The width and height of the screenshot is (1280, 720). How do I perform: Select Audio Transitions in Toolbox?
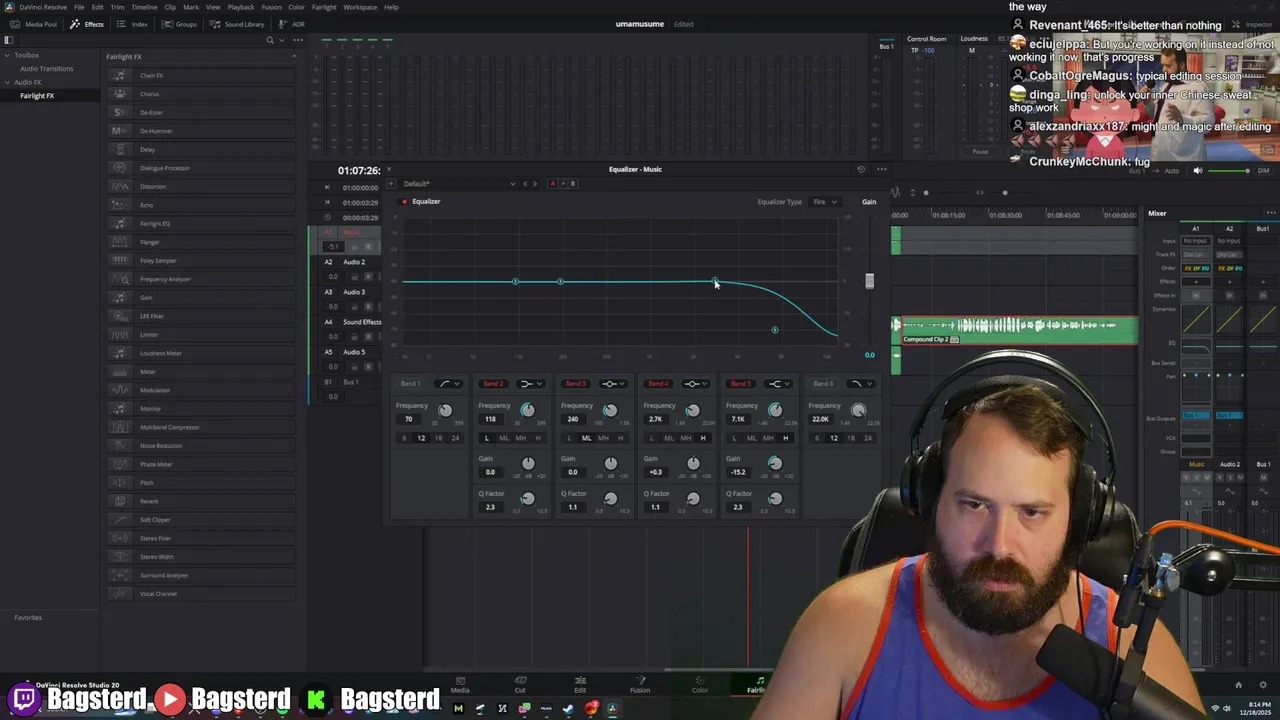click(47, 69)
